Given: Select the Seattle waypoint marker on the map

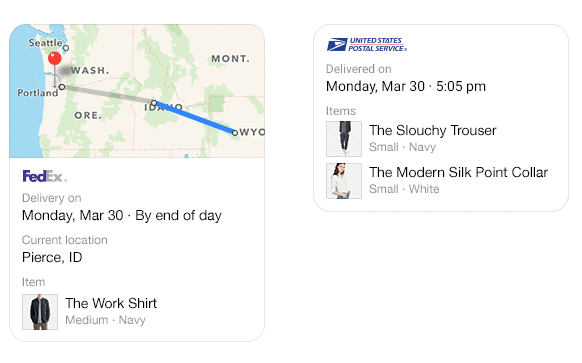Looking at the screenshot, I should 66,48.
